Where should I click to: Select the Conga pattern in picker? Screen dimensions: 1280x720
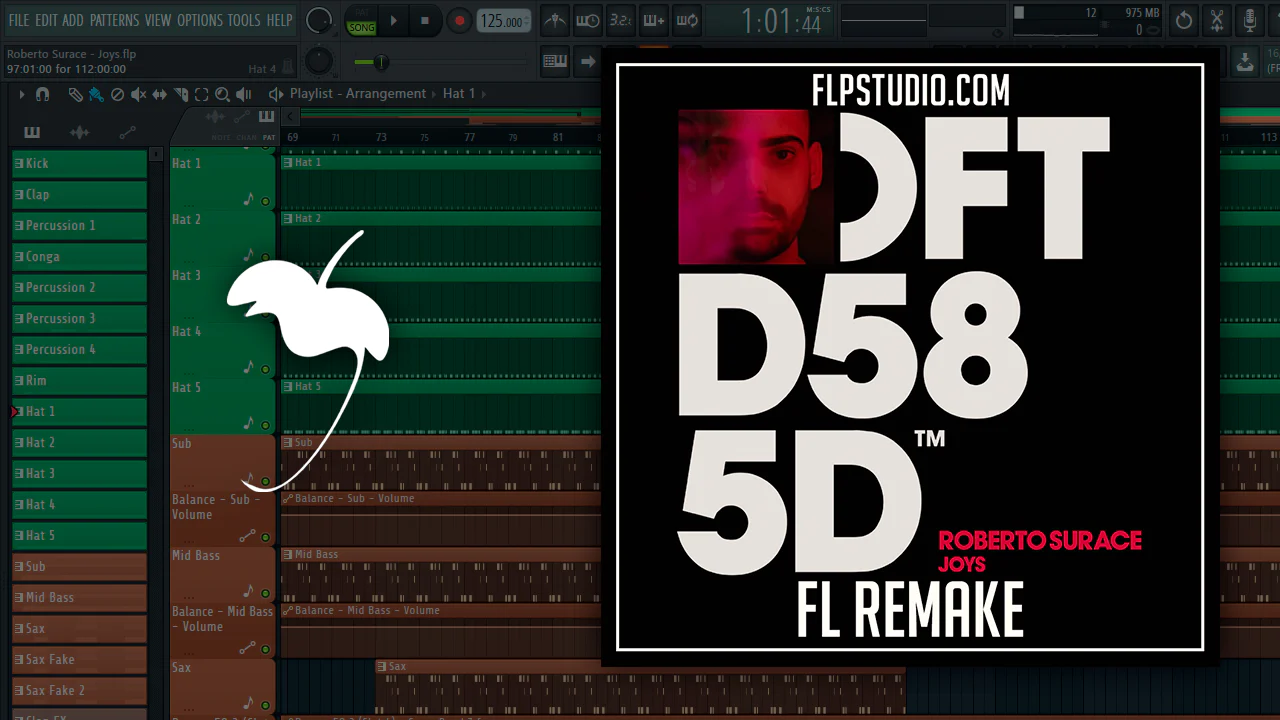coord(79,256)
